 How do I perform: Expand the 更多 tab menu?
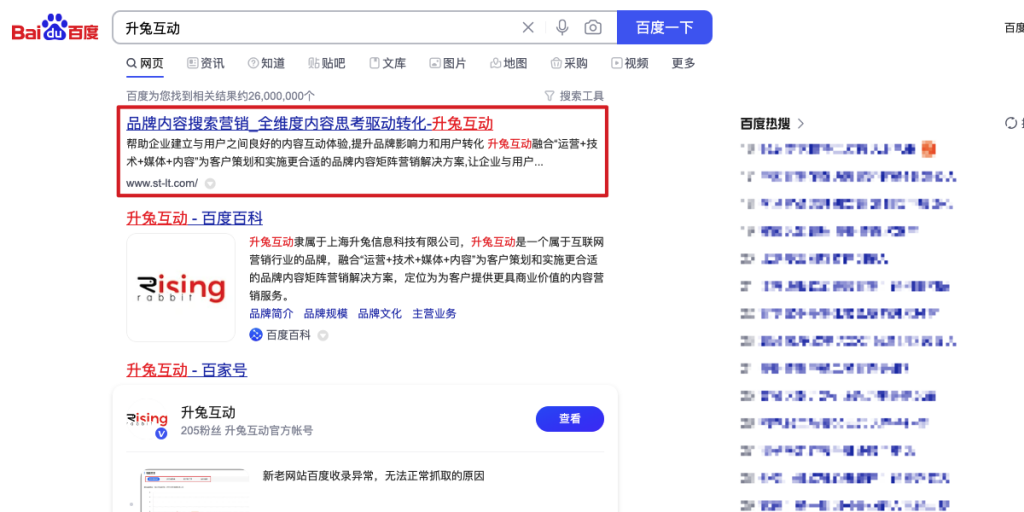point(684,63)
